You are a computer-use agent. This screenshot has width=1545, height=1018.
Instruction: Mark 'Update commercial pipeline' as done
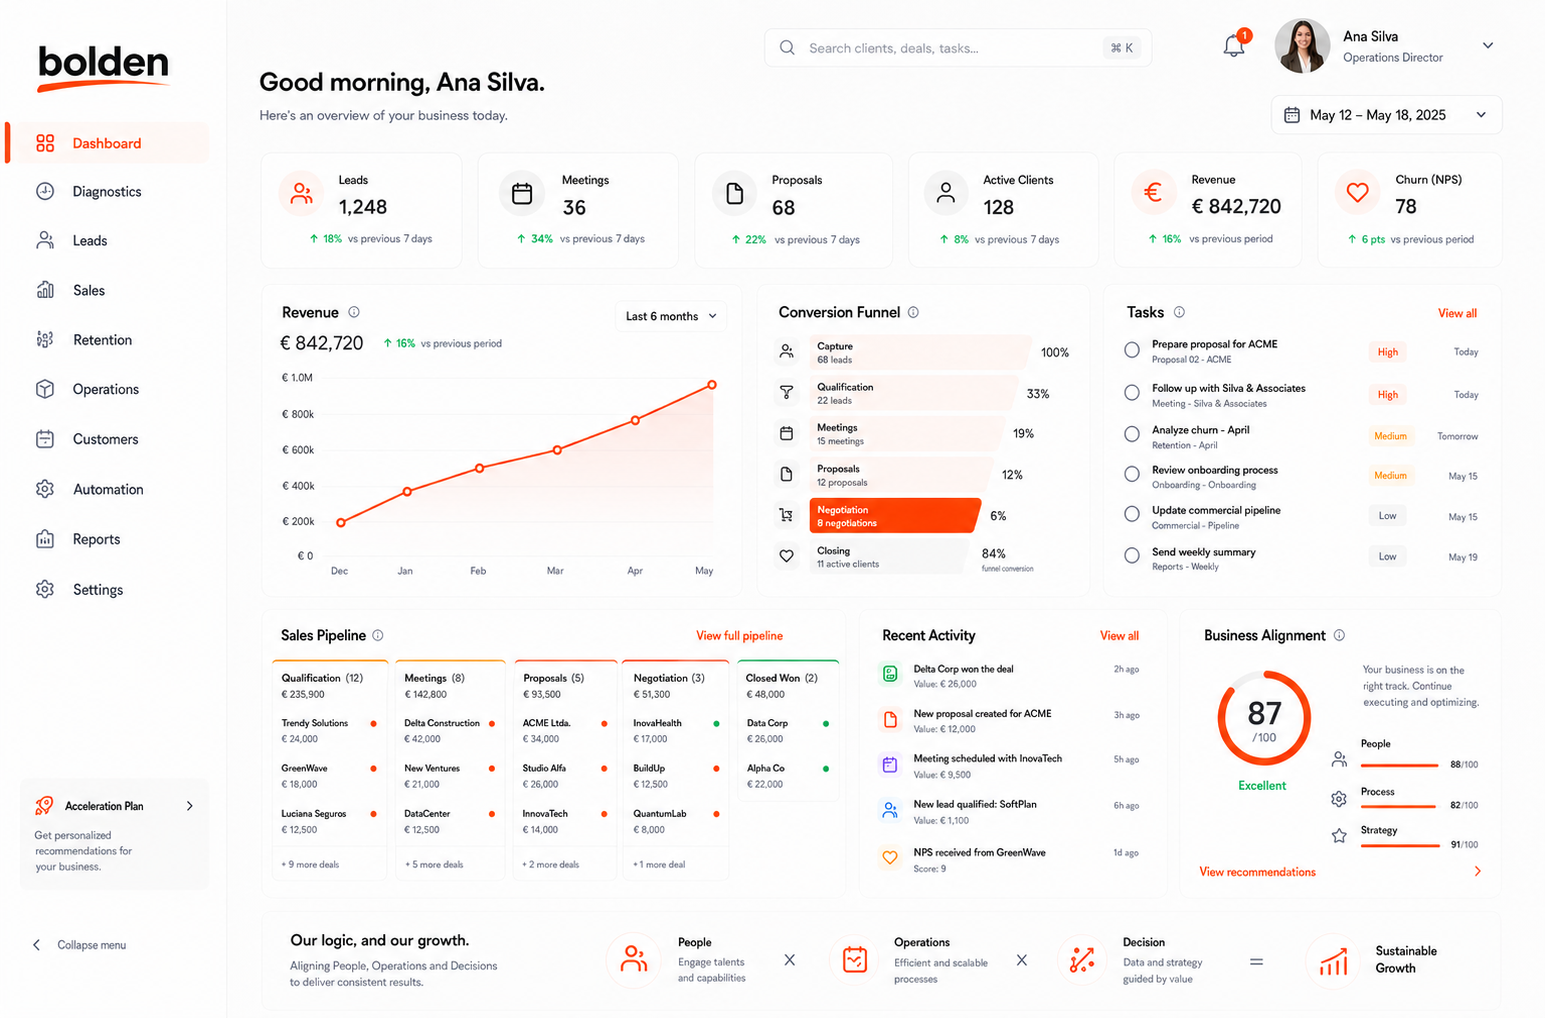pyautogui.click(x=1132, y=514)
